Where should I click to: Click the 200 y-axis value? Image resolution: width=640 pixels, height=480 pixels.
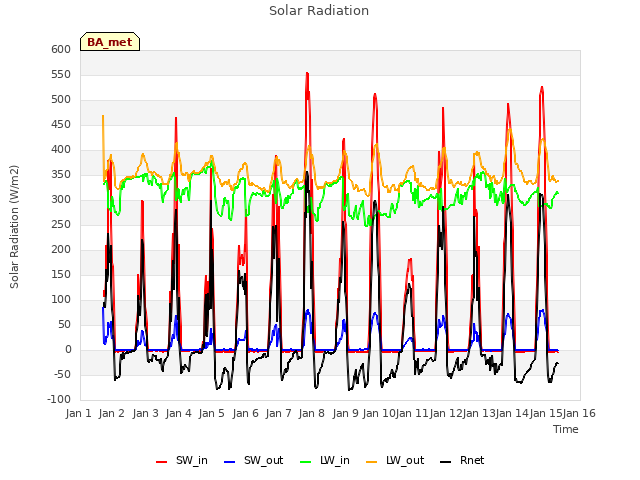[x=61, y=249]
